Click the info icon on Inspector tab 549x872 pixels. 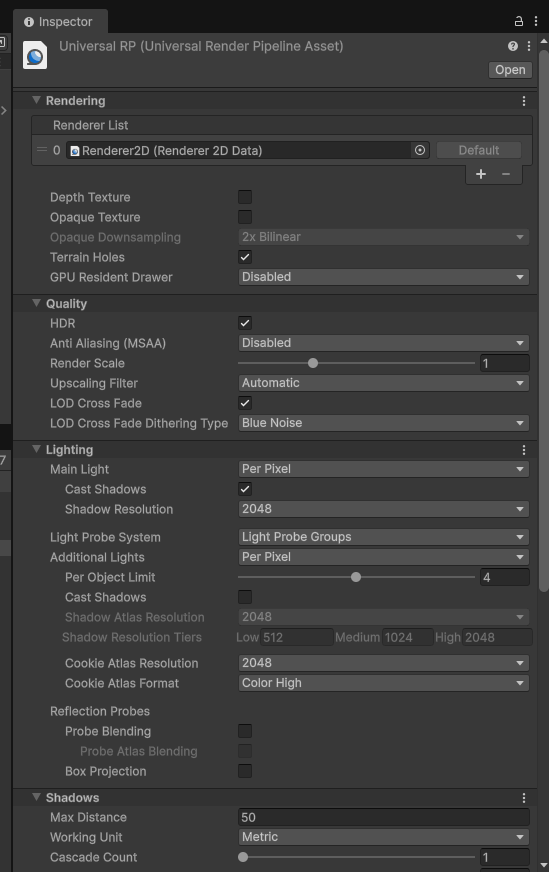point(29,22)
